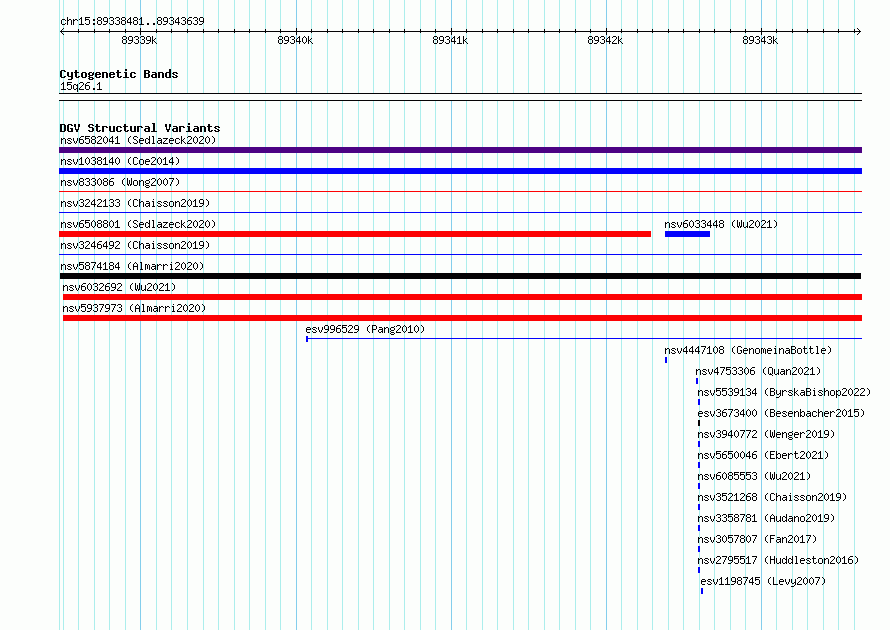
Task: Open the nsv5937973 (Almarri2020) label
Action: [134, 308]
